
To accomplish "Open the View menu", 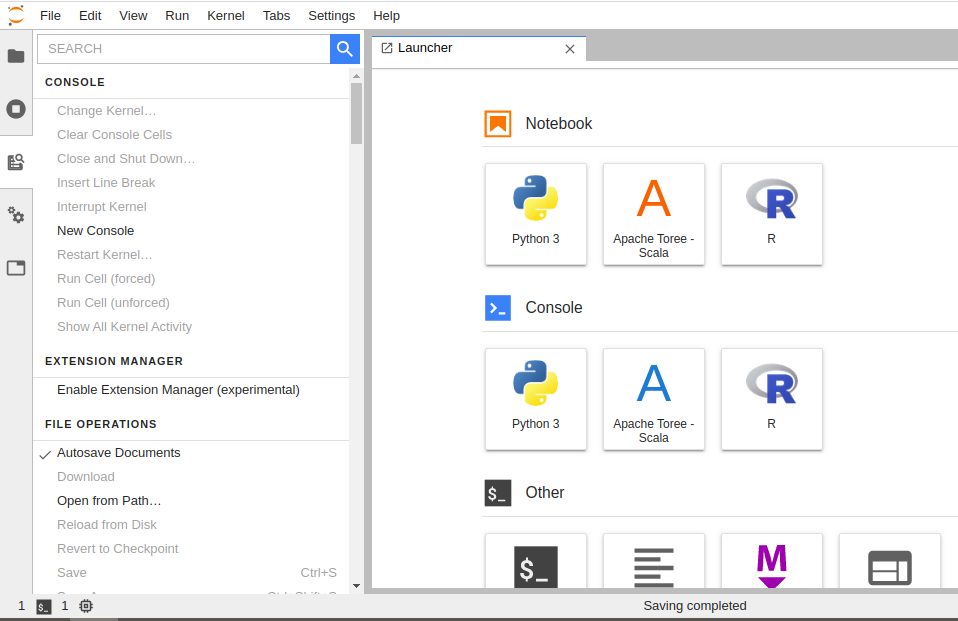I will coord(133,15).
